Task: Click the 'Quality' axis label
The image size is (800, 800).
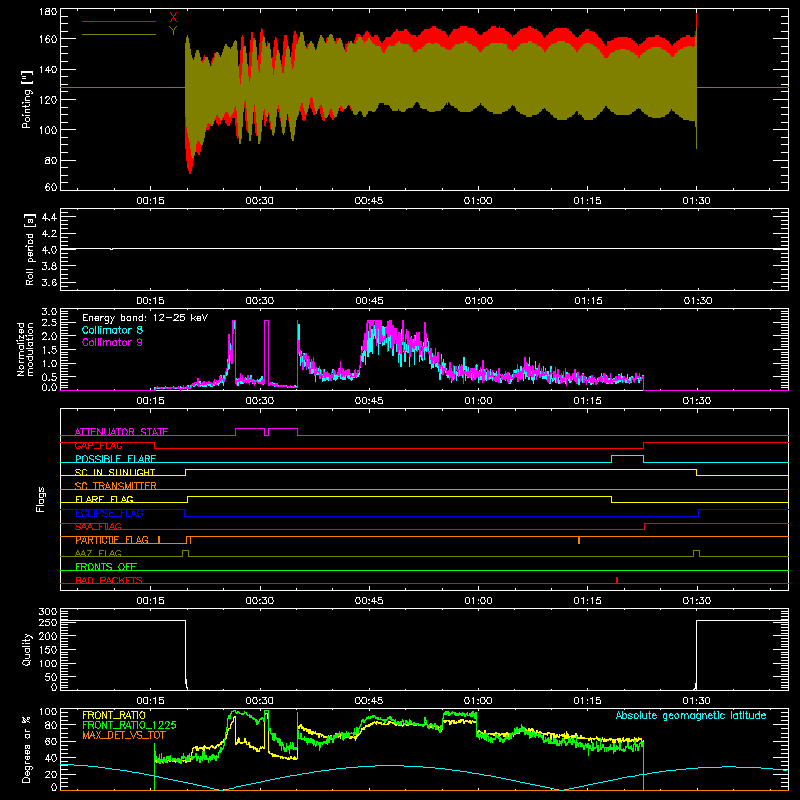Action: (x=27, y=649)
